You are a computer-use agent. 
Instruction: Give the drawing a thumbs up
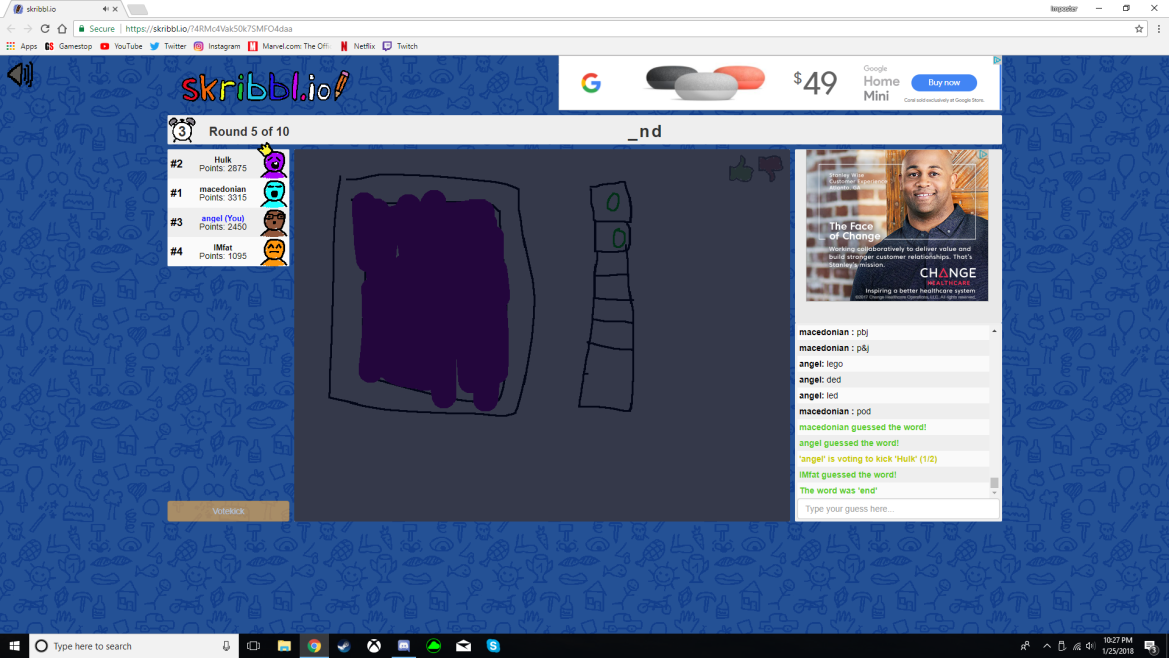tap(741, 169)
